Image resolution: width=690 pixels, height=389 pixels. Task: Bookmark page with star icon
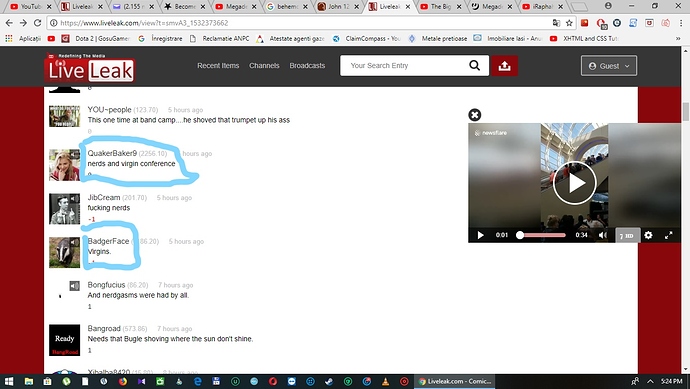(569, 23)
